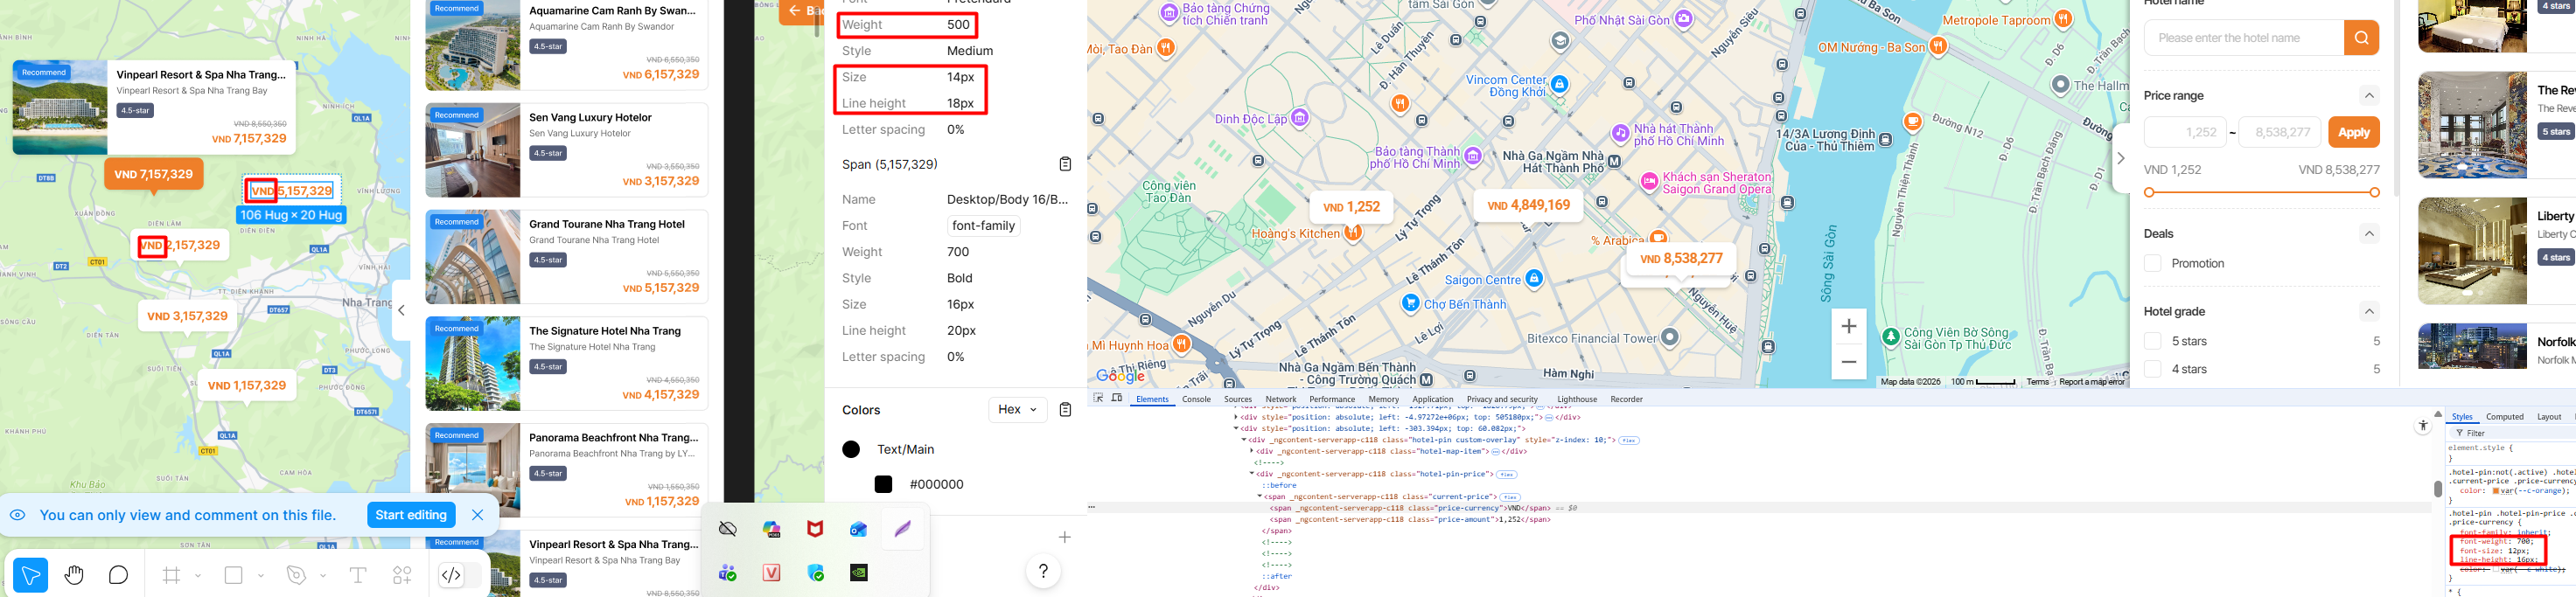Click the DevTools inspect element icon
2576x597 pixels.
coord(1098,398)
